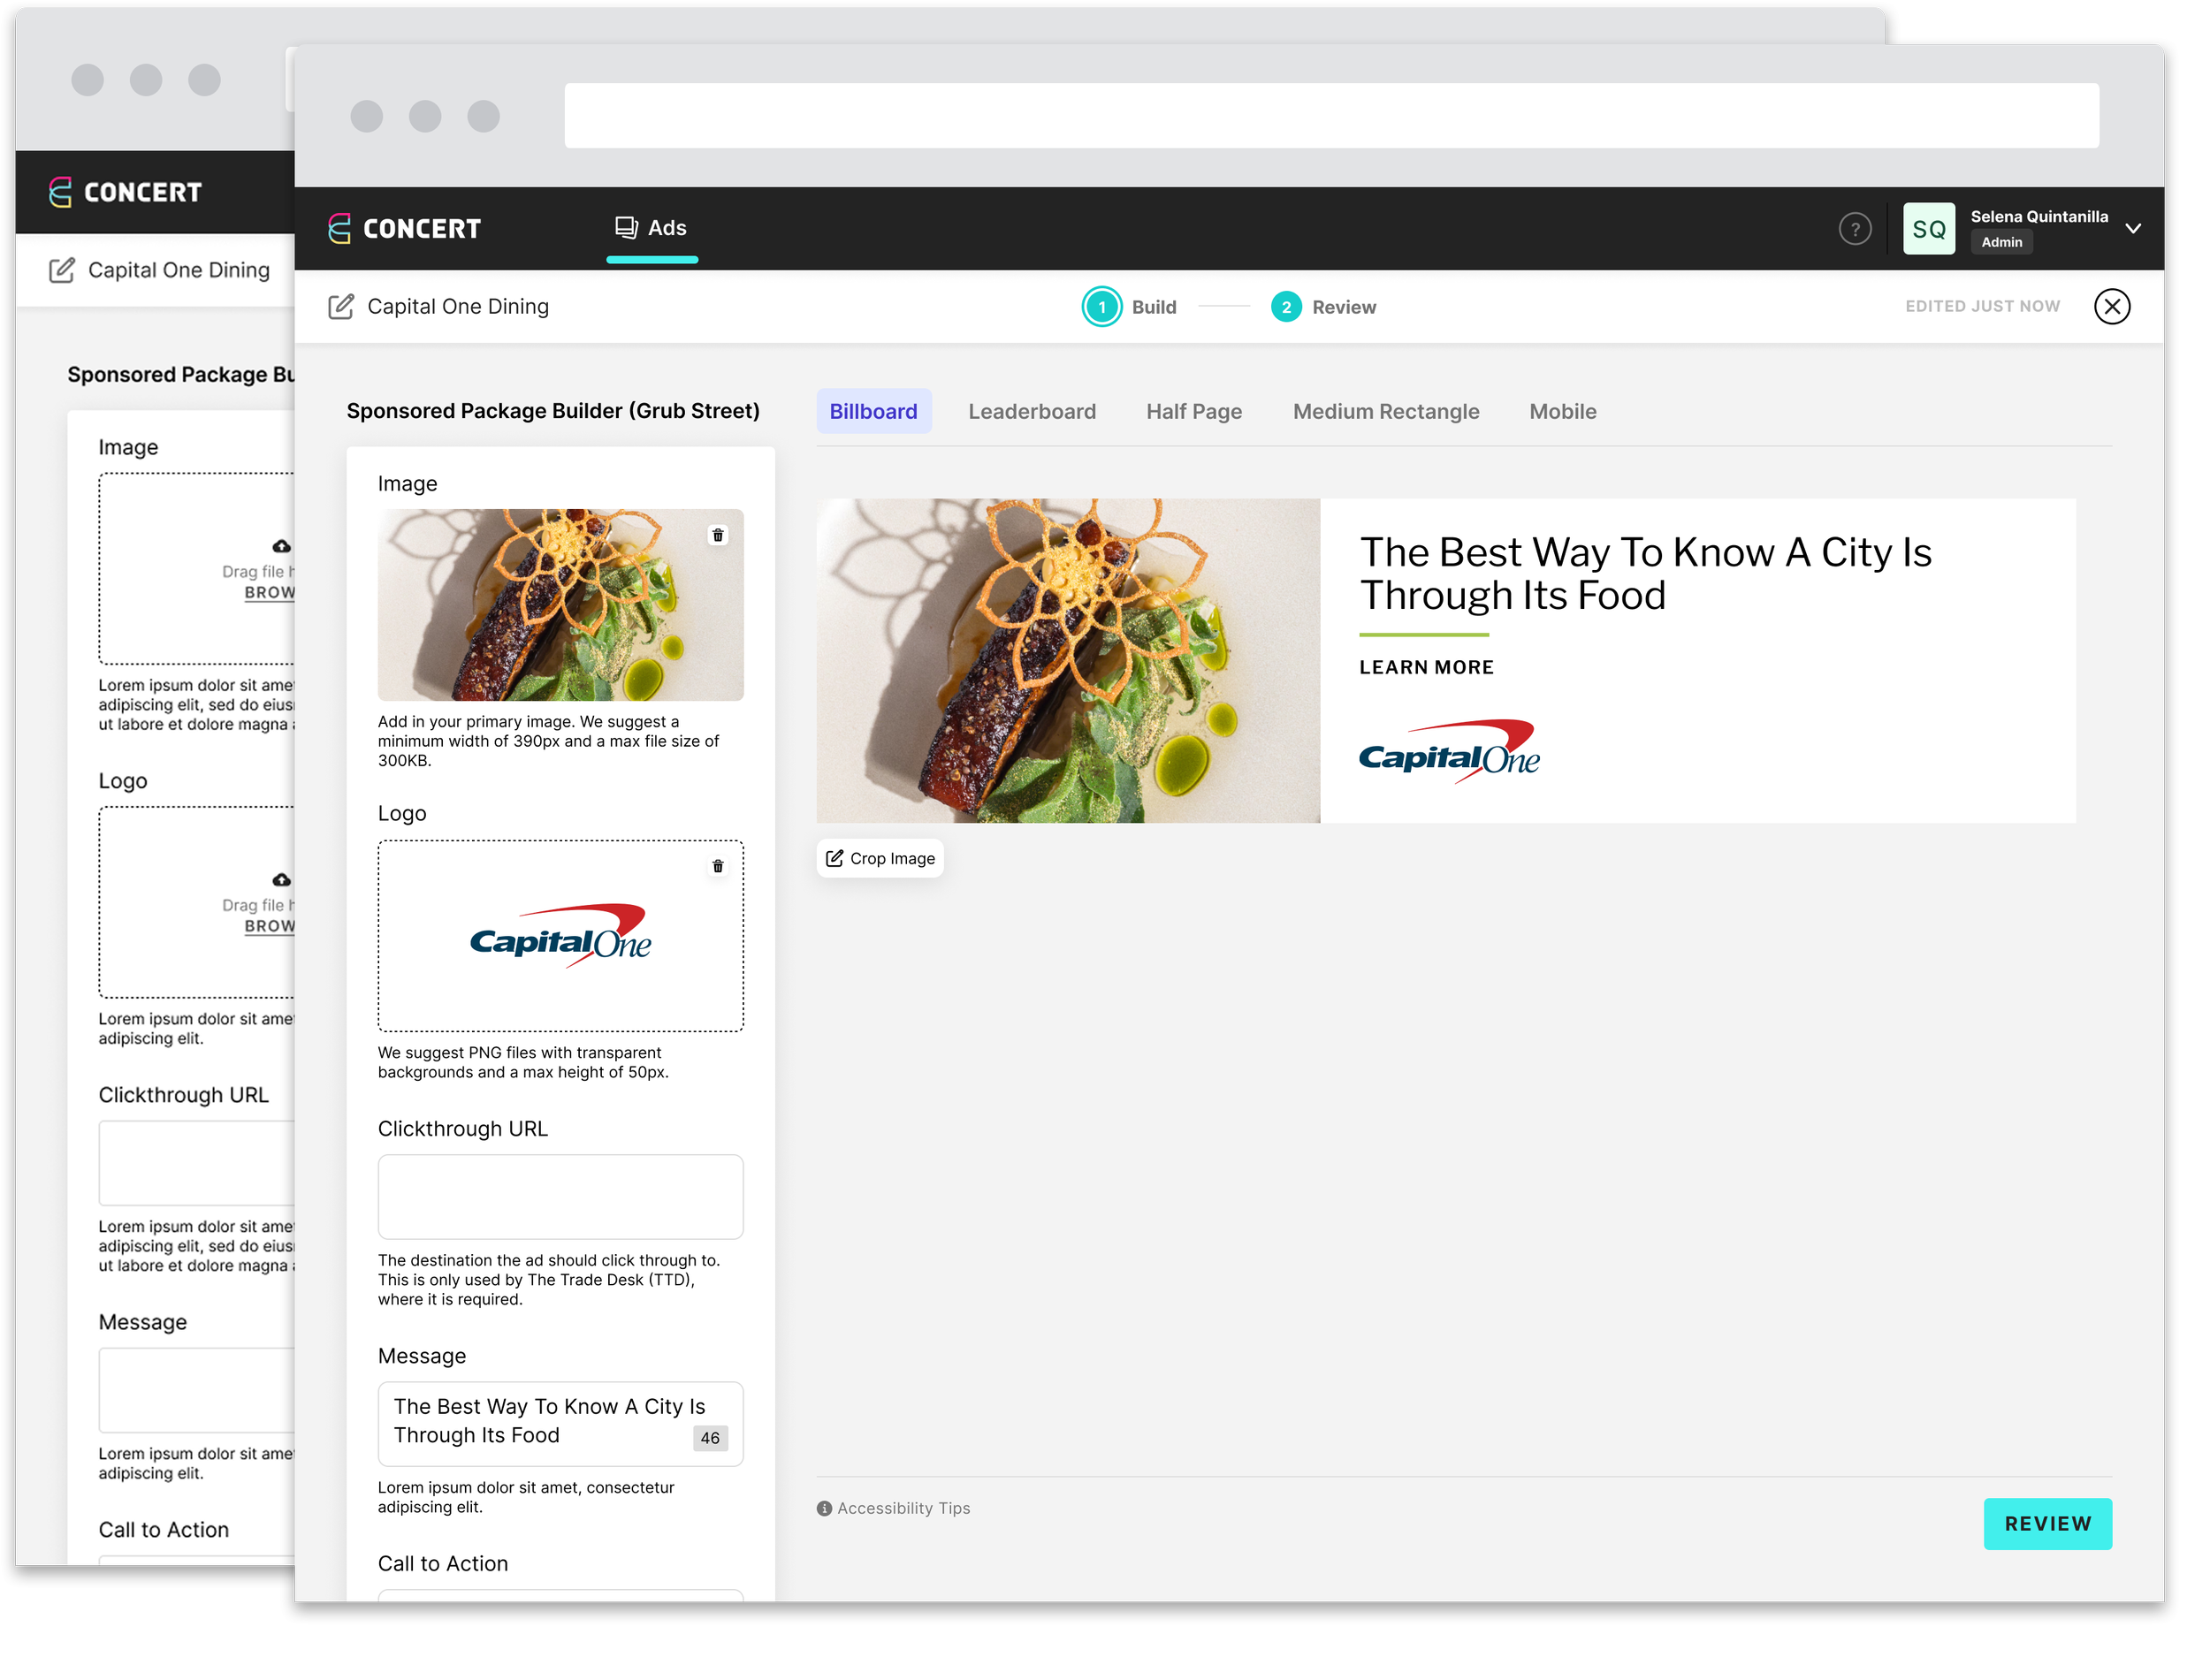Close the ad builder with the X button
The height and width of the screenshot is (1680, 2210).
[x=2112, y=307]
